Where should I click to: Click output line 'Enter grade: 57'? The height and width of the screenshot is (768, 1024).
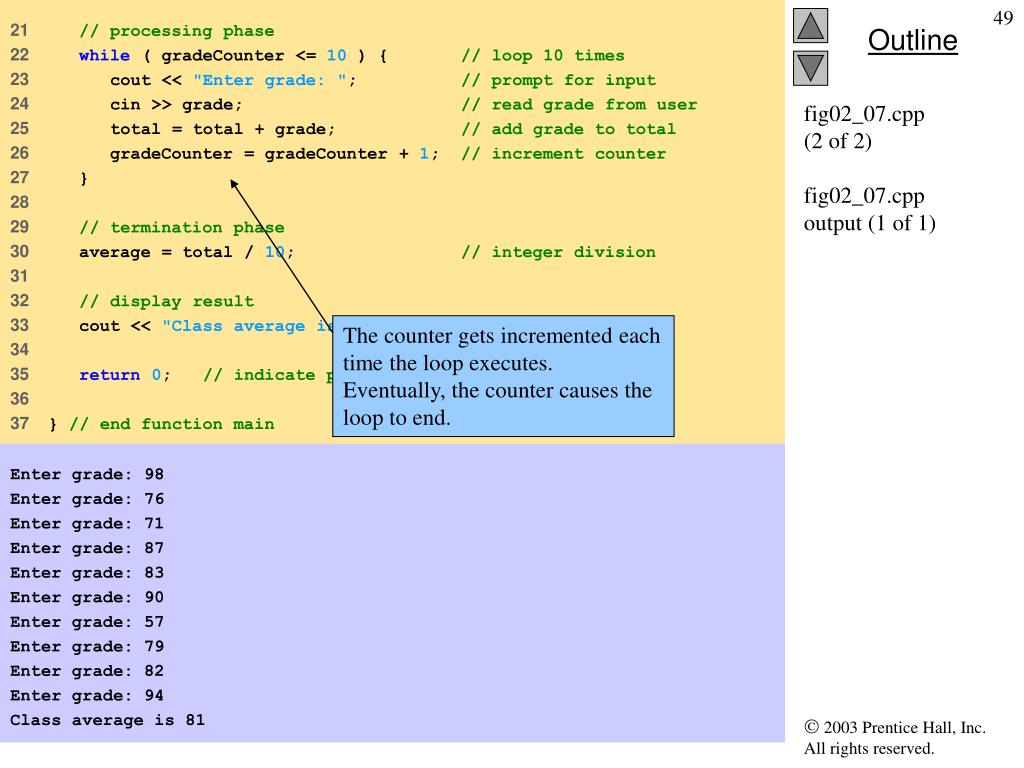coord(87,622)
